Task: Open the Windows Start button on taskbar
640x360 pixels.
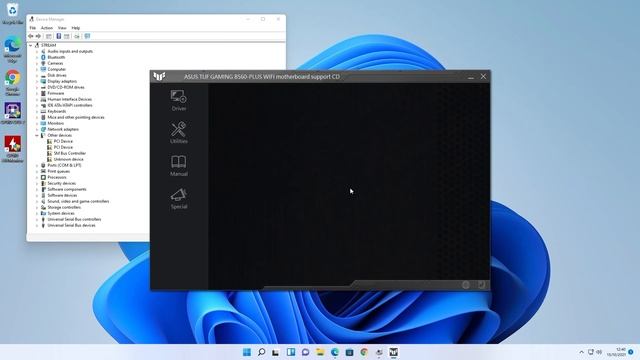Action: (247, 352)
